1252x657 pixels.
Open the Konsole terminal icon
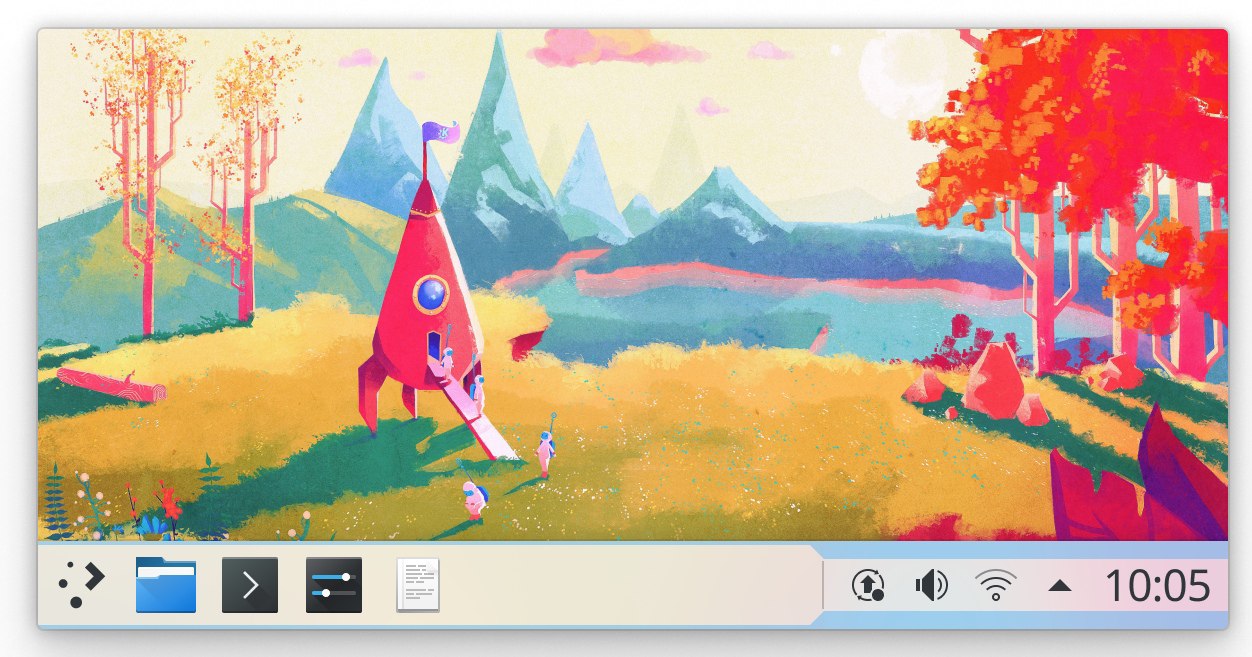250,585
